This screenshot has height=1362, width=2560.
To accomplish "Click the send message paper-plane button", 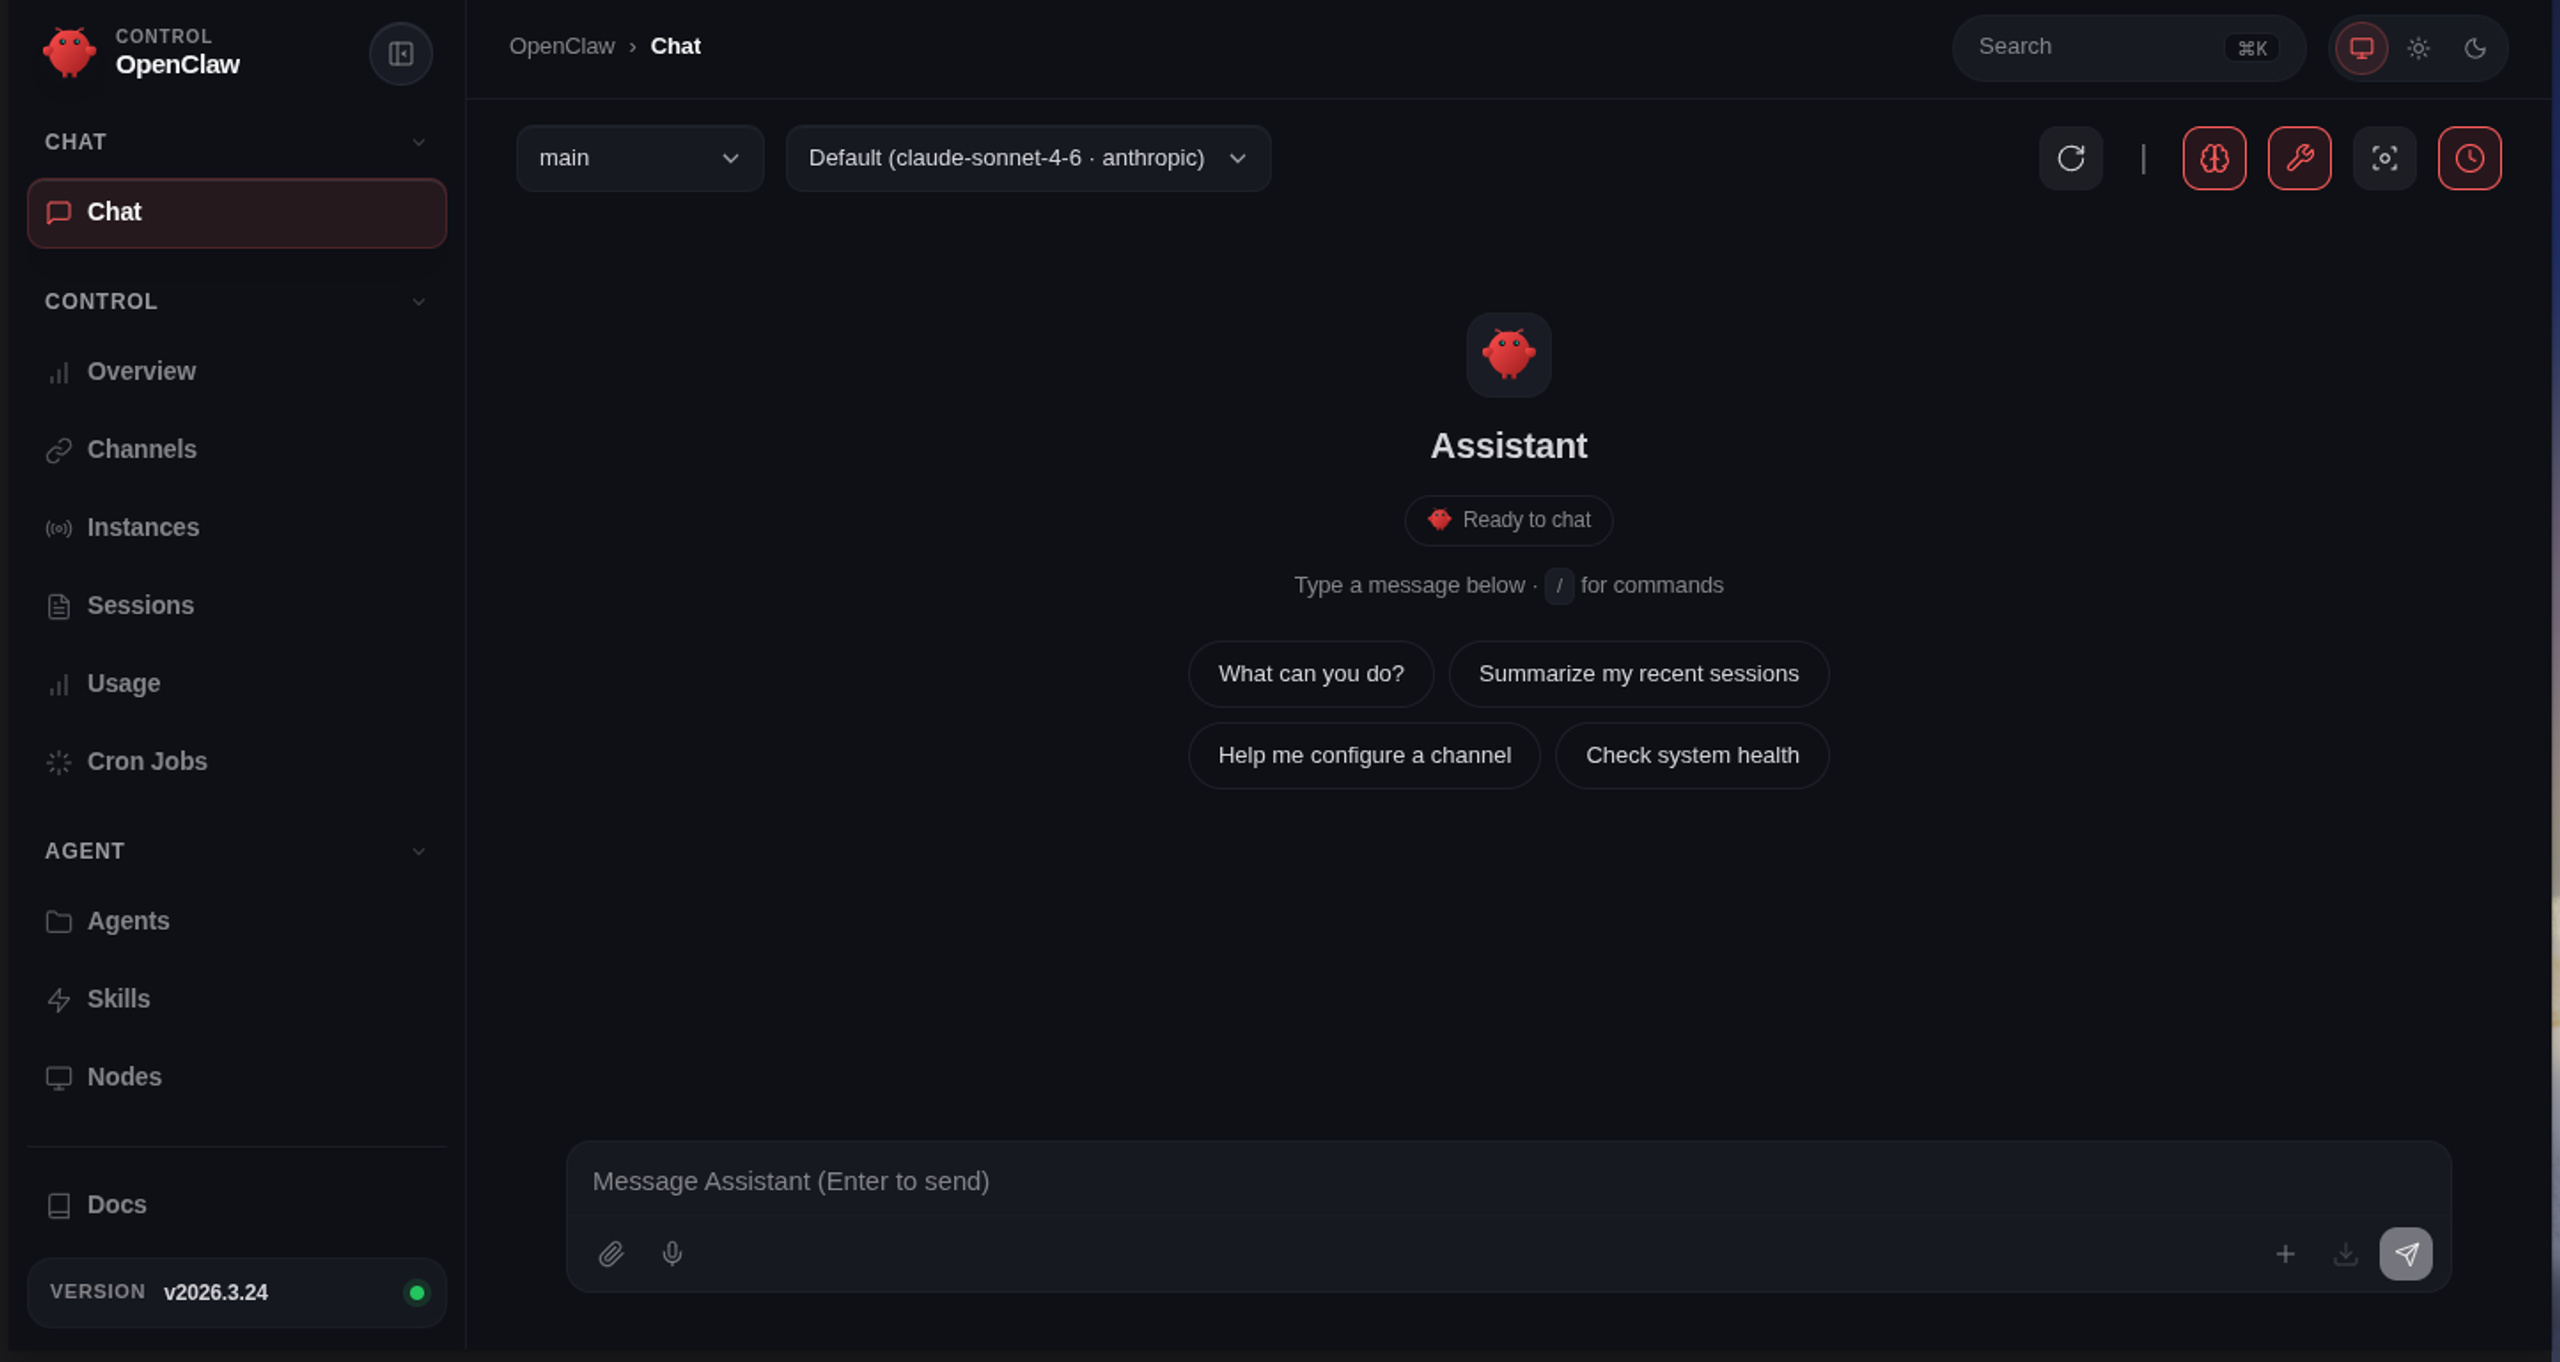I will pos(2406,1253).
